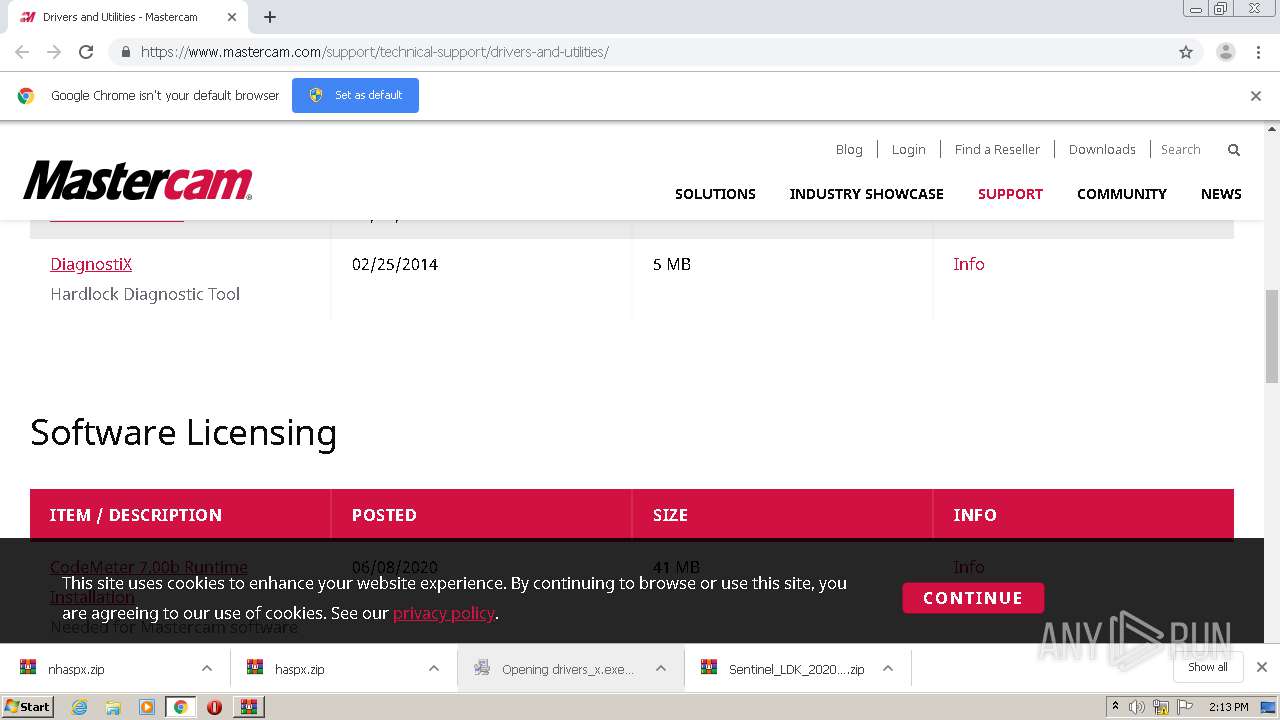Click the page vertical scrollbar thumb
This screenshot has width=1280, height=720.
(1272, 338)
